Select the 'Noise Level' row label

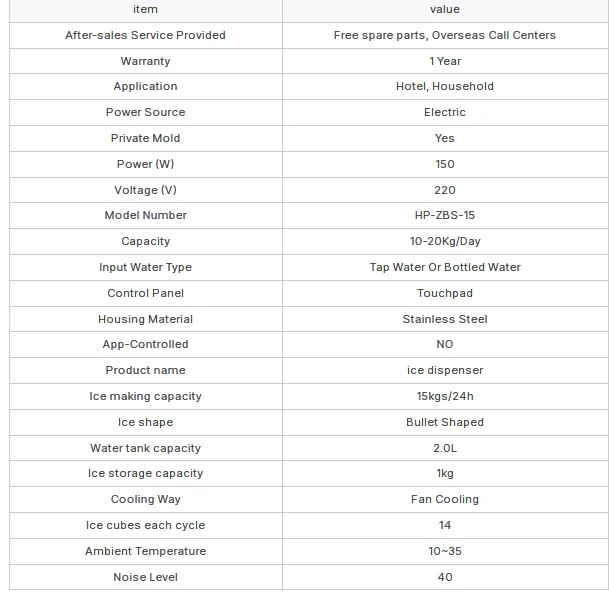pyautogui.click(x=145, y=577)
